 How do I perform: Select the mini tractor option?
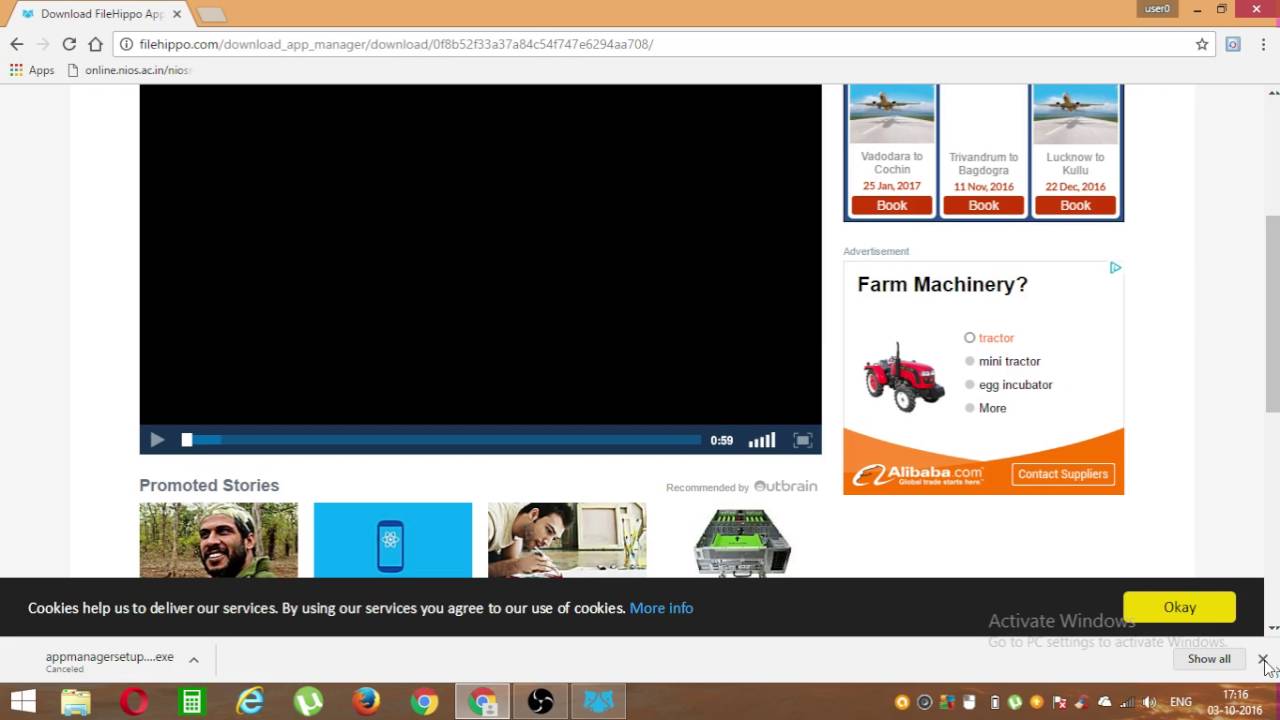(1002, 361)
